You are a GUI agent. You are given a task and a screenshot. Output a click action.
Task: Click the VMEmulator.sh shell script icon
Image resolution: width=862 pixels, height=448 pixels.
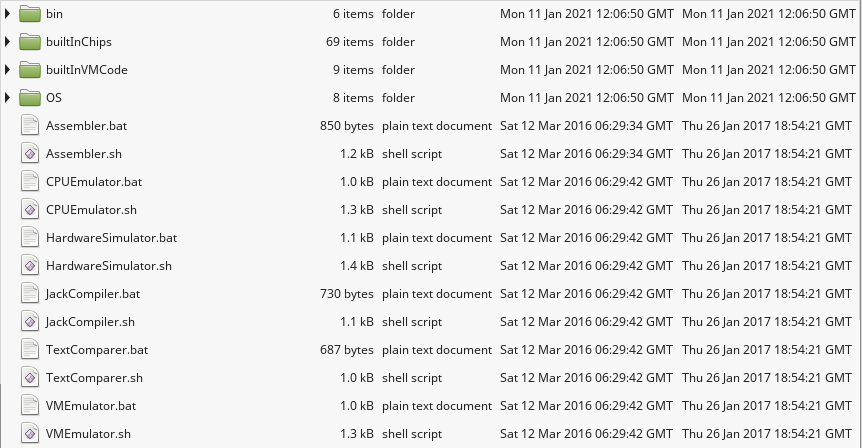tap(29, 434)
